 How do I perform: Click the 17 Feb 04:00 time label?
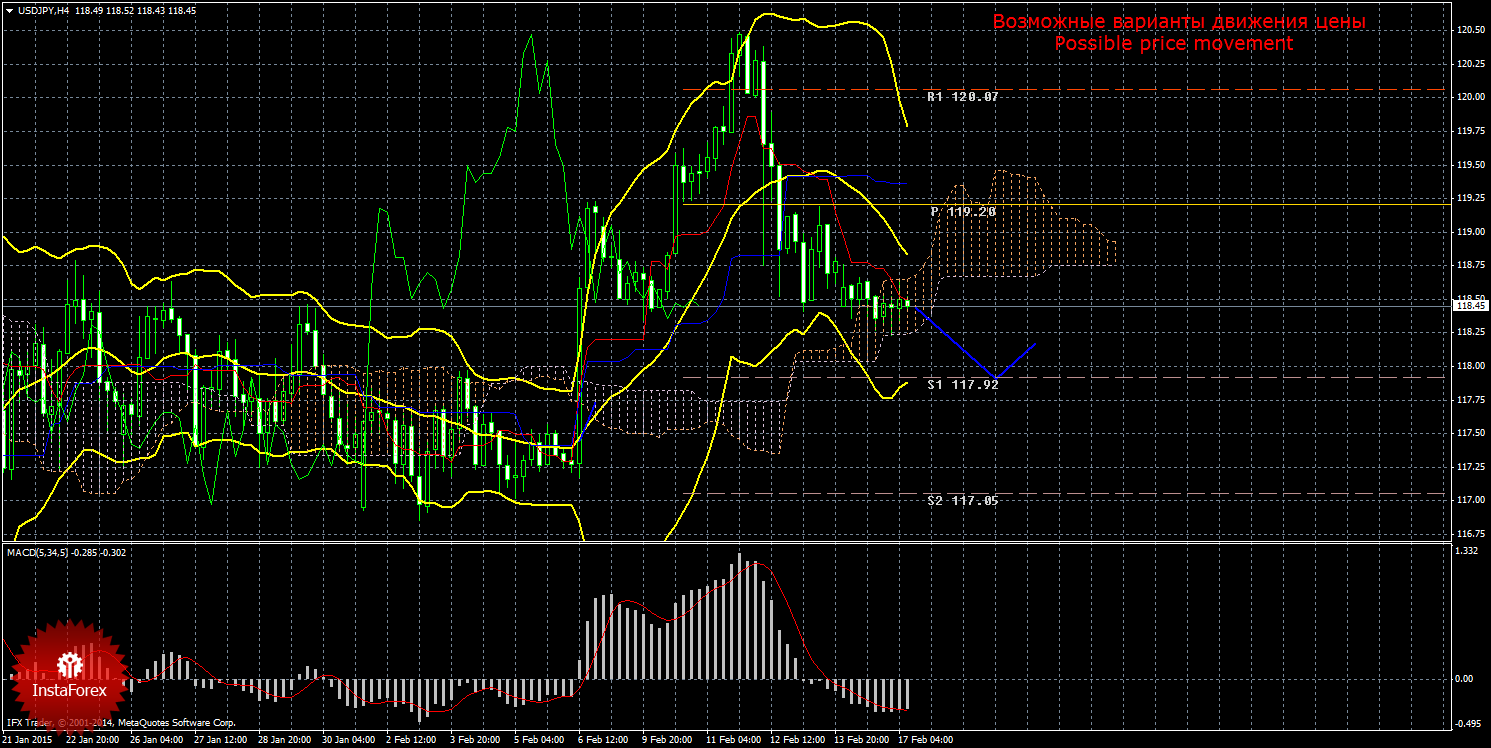pos(926,741)
